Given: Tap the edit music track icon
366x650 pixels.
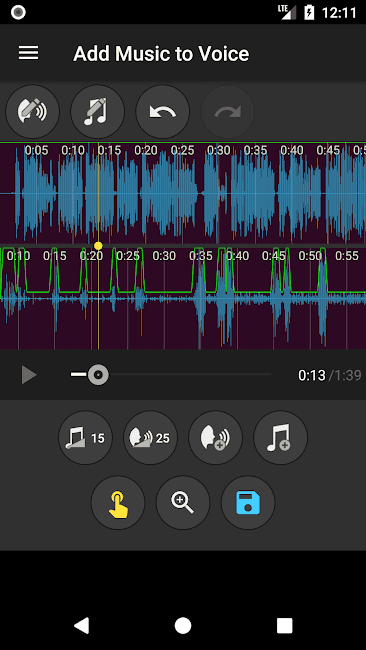Looking at the screenshot, I should tap(97, 112).
